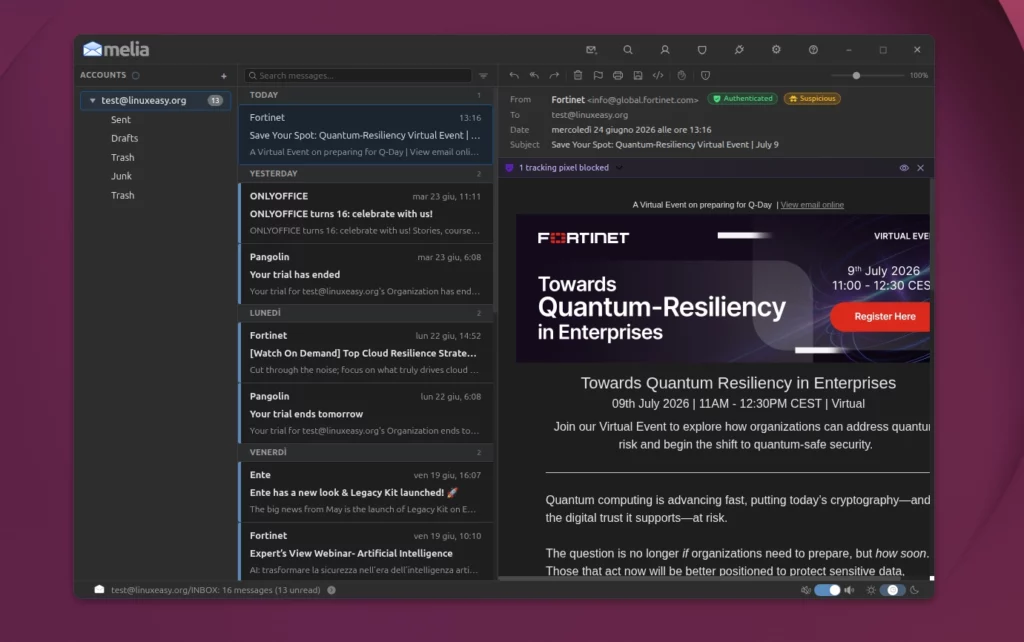Click the reply-all double arrow icon
Viewport: 1024px width, 642px height.
point(534,75)
